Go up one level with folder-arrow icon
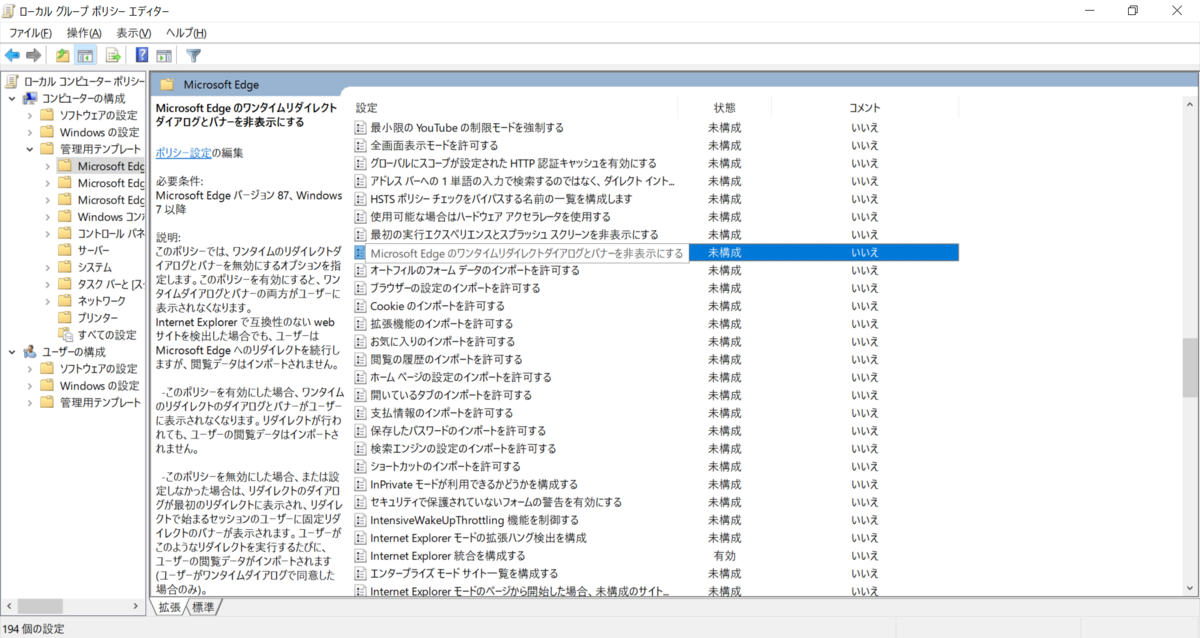Image resolution: width=1200 pixels, height=638 pixels. pos(63,55)
